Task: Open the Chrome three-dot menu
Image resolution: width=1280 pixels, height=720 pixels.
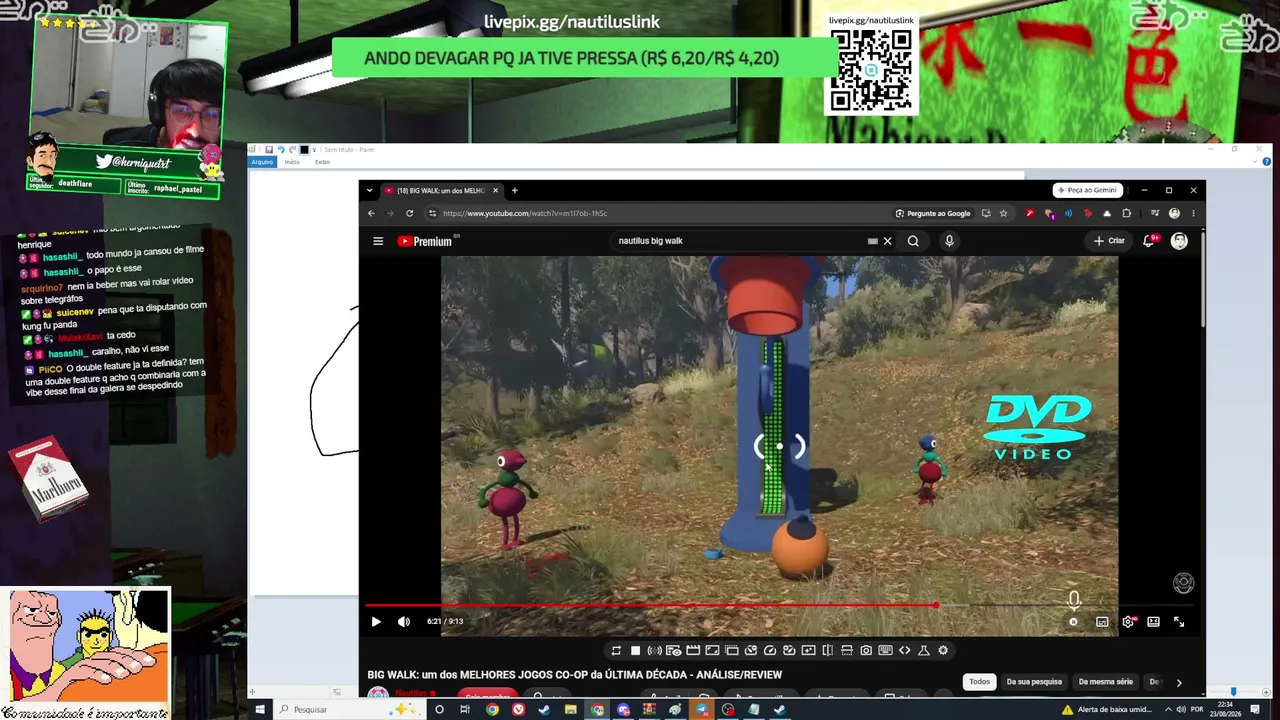Action: click(1193, 213)
